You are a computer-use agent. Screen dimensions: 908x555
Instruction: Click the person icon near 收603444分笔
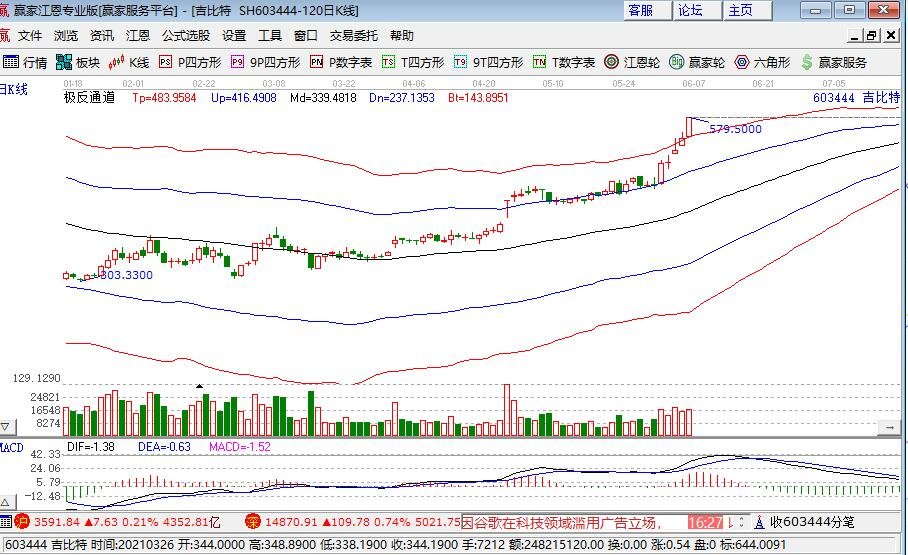[759, 522]
